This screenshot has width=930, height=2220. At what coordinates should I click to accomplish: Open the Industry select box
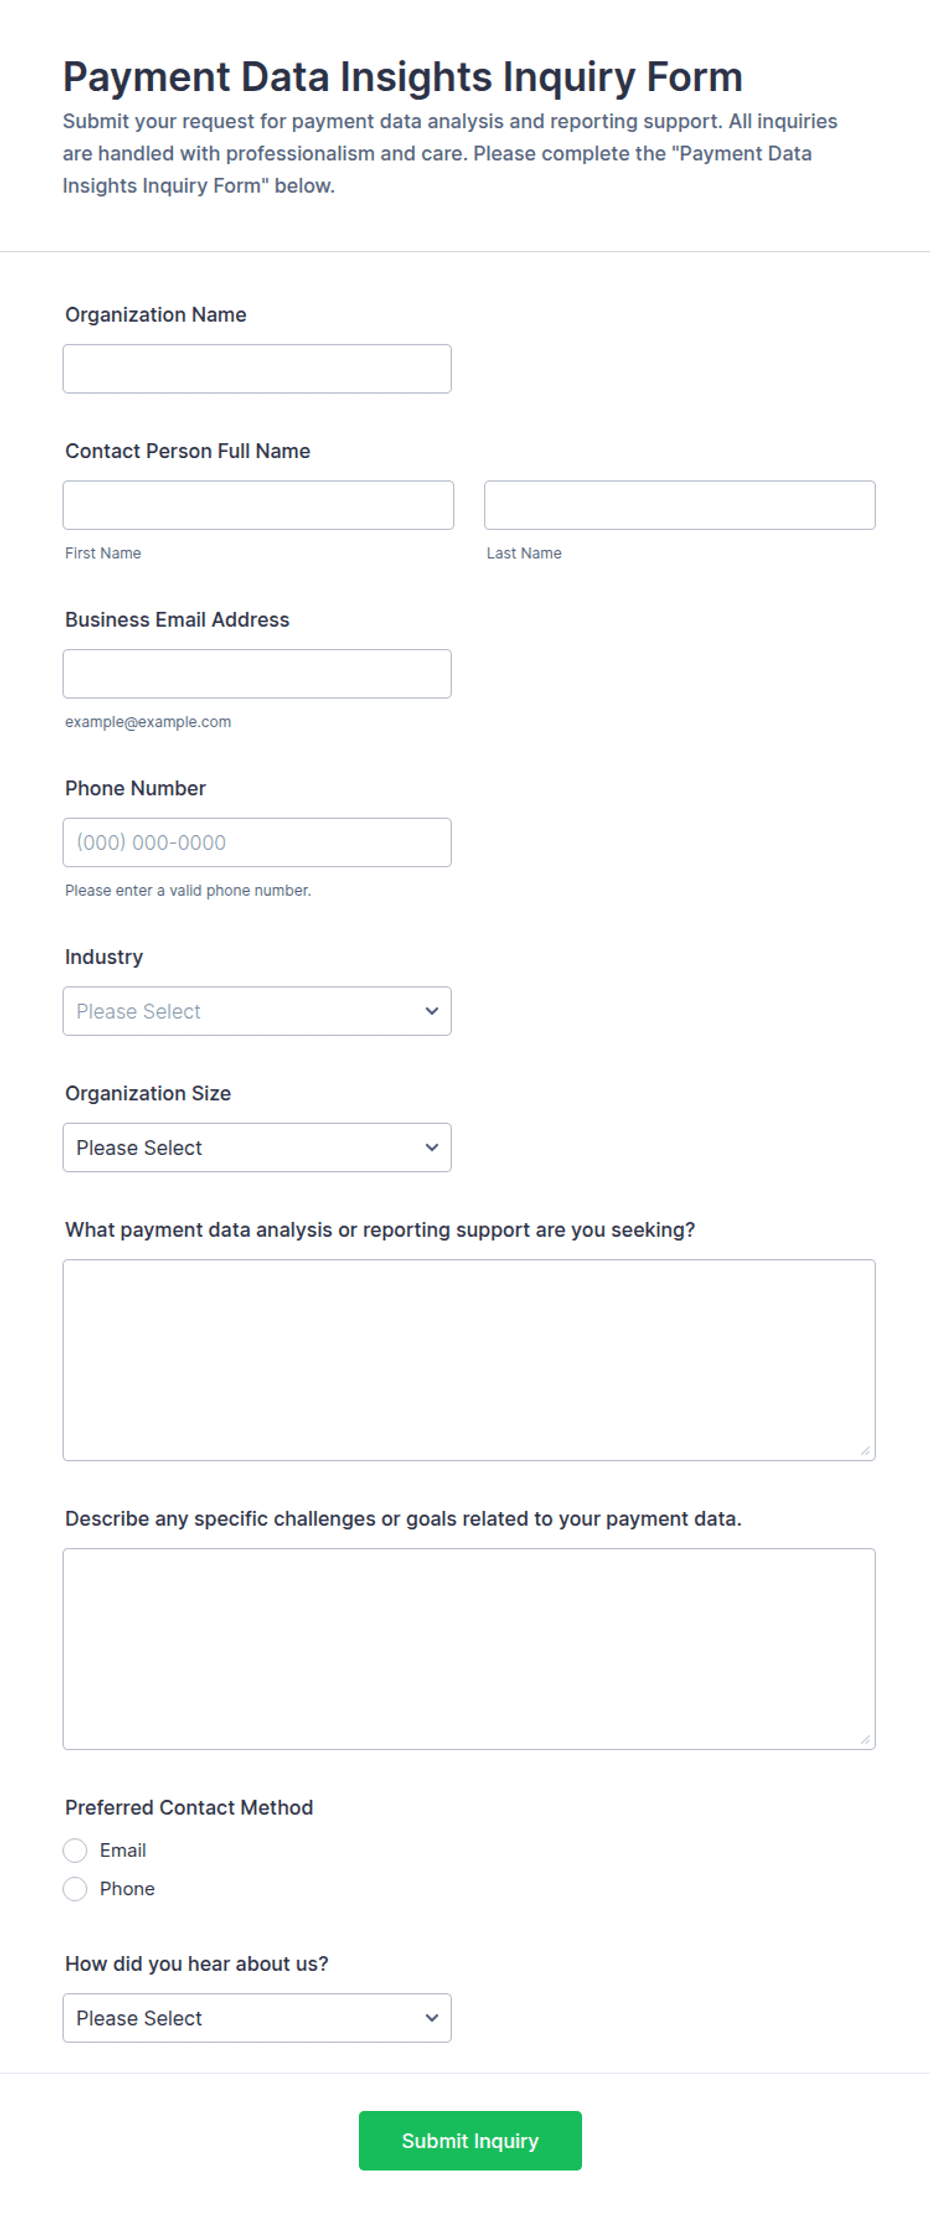pyautogui.click(x=257, y=1011)
